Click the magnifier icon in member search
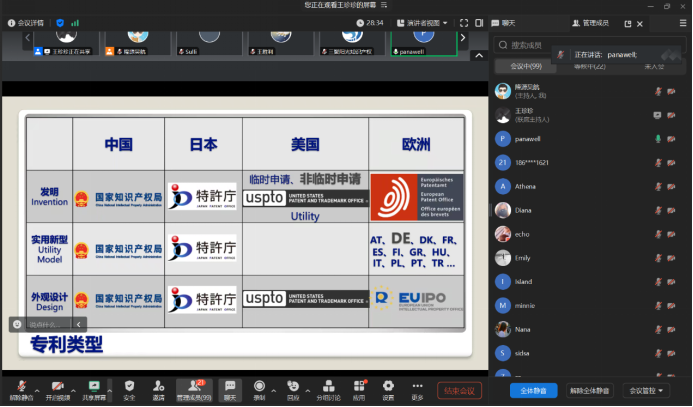693x407 pixels. pyautogui.click(x=503, y=45)
